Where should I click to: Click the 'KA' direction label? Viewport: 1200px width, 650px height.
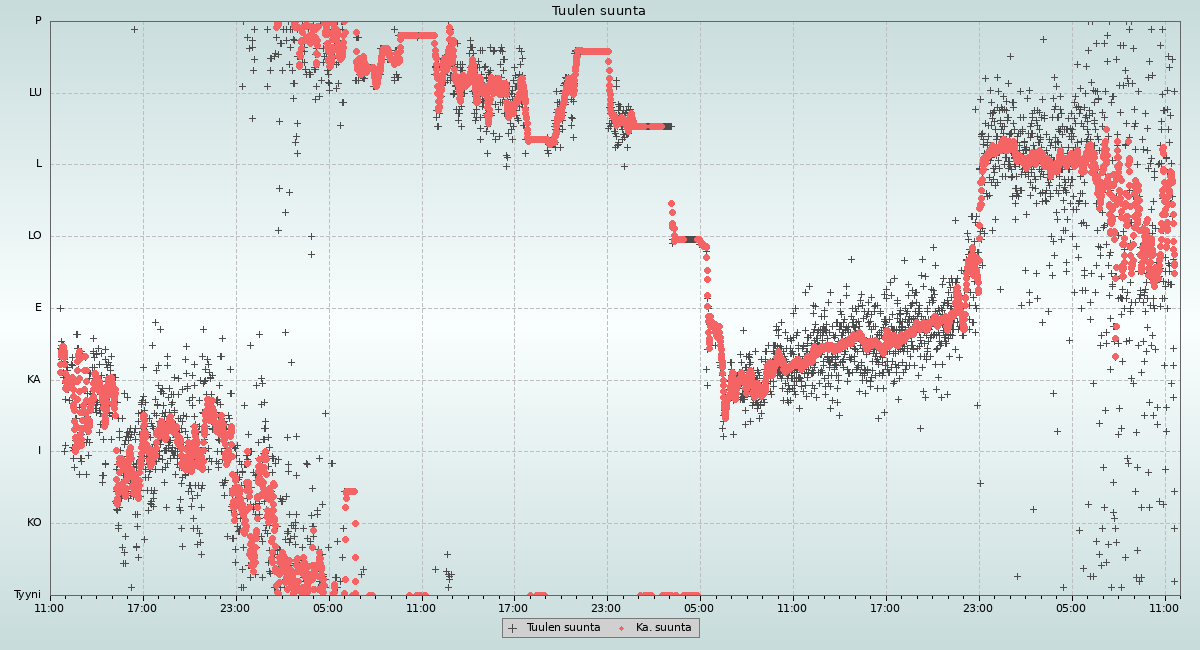(34, 380)
